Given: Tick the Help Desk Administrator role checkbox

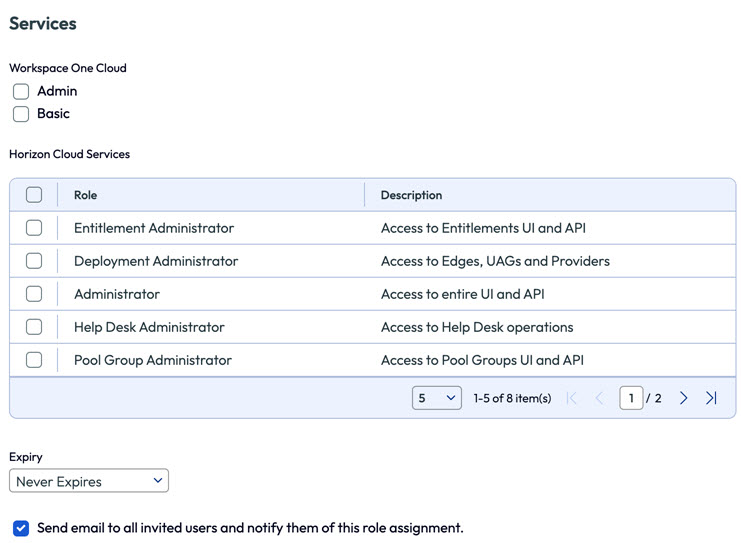Looking at the screenshot, I should (x=34, y=327).
